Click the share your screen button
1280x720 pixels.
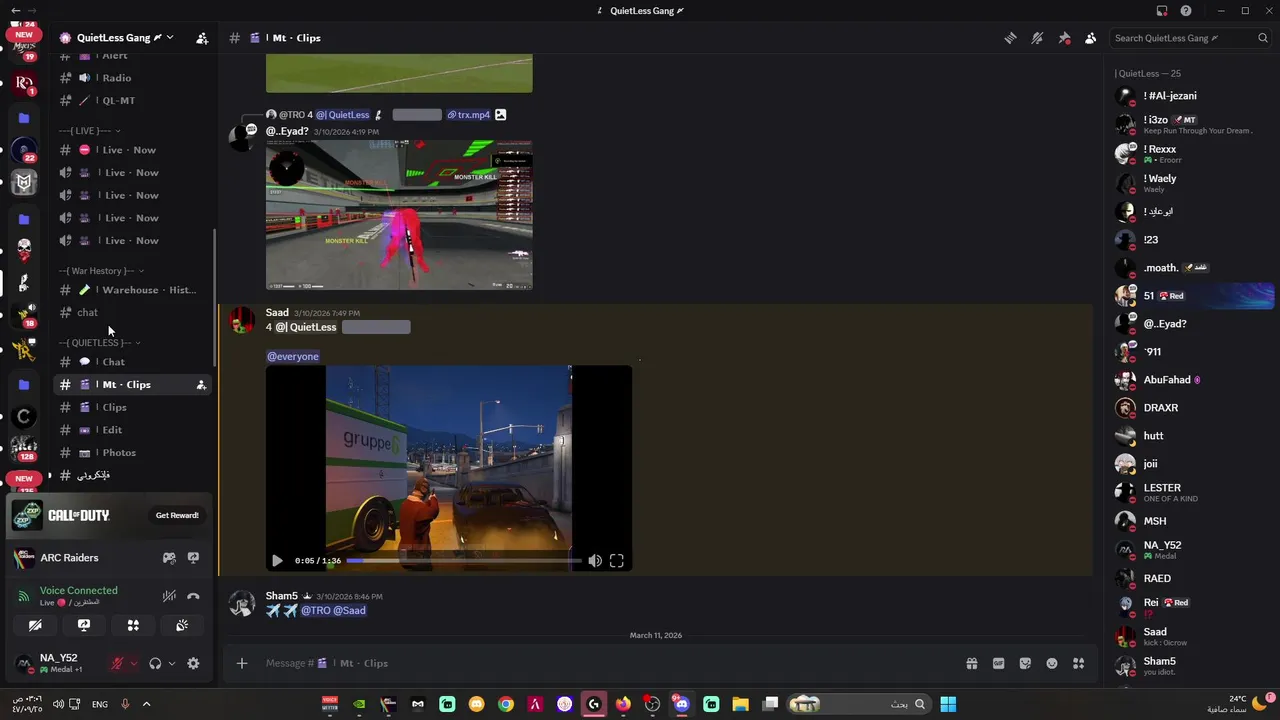click(84, 625)
